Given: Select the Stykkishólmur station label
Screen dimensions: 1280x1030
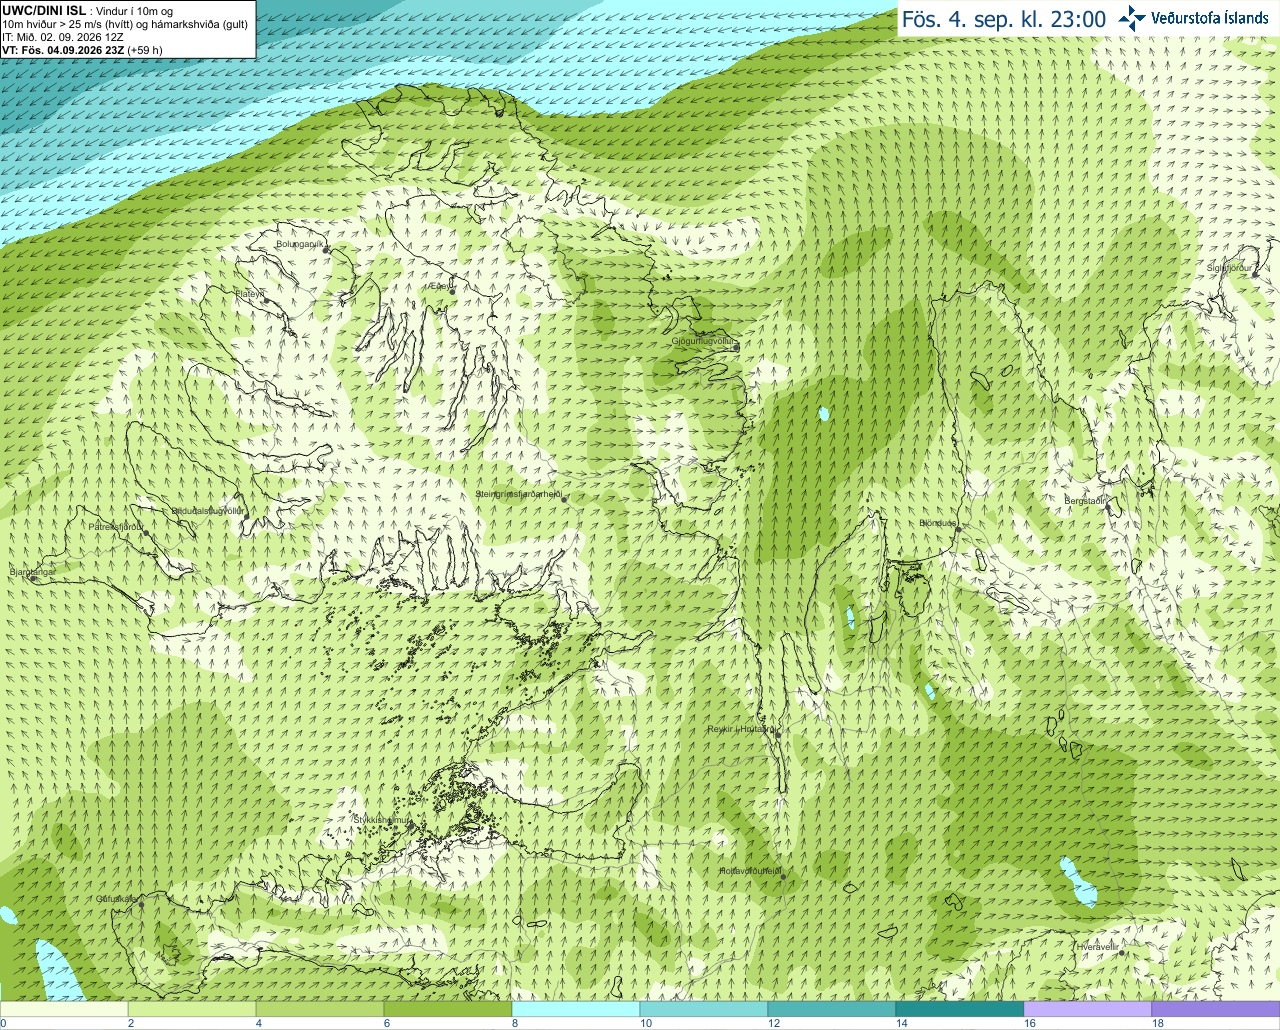Looking at the screenshot, I should (x=382, y=819).
